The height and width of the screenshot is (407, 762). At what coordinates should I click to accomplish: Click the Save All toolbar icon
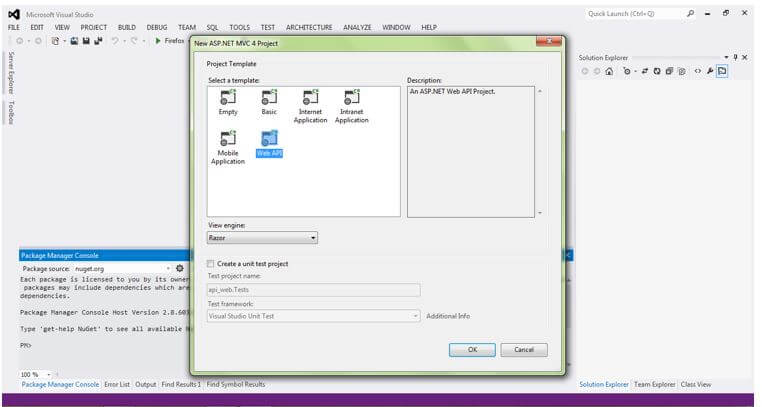tap(98, 41)
